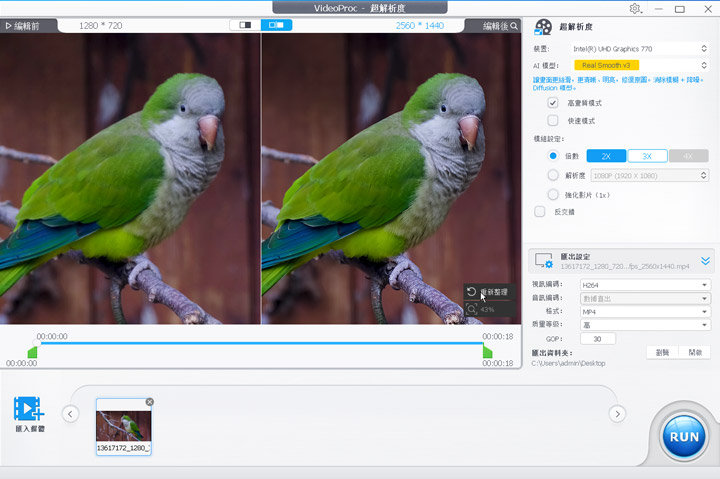Open the 质量等级 dropdown
Image resolution: width=720 pixels, height=479 pixels.
pos(645,325)
